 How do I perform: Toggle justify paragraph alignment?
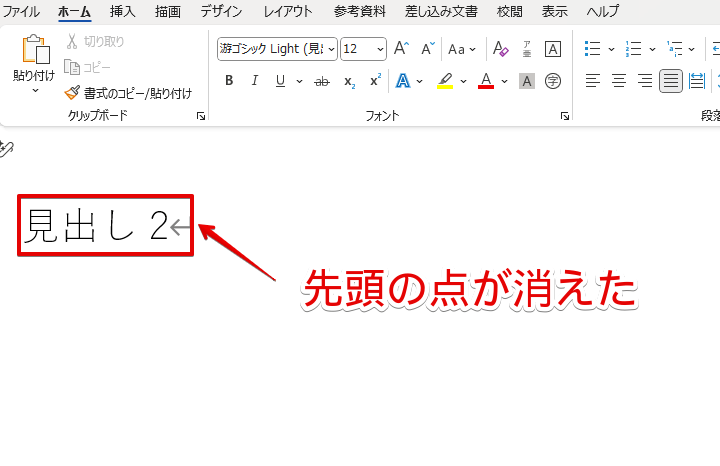[x=671, y=81]
